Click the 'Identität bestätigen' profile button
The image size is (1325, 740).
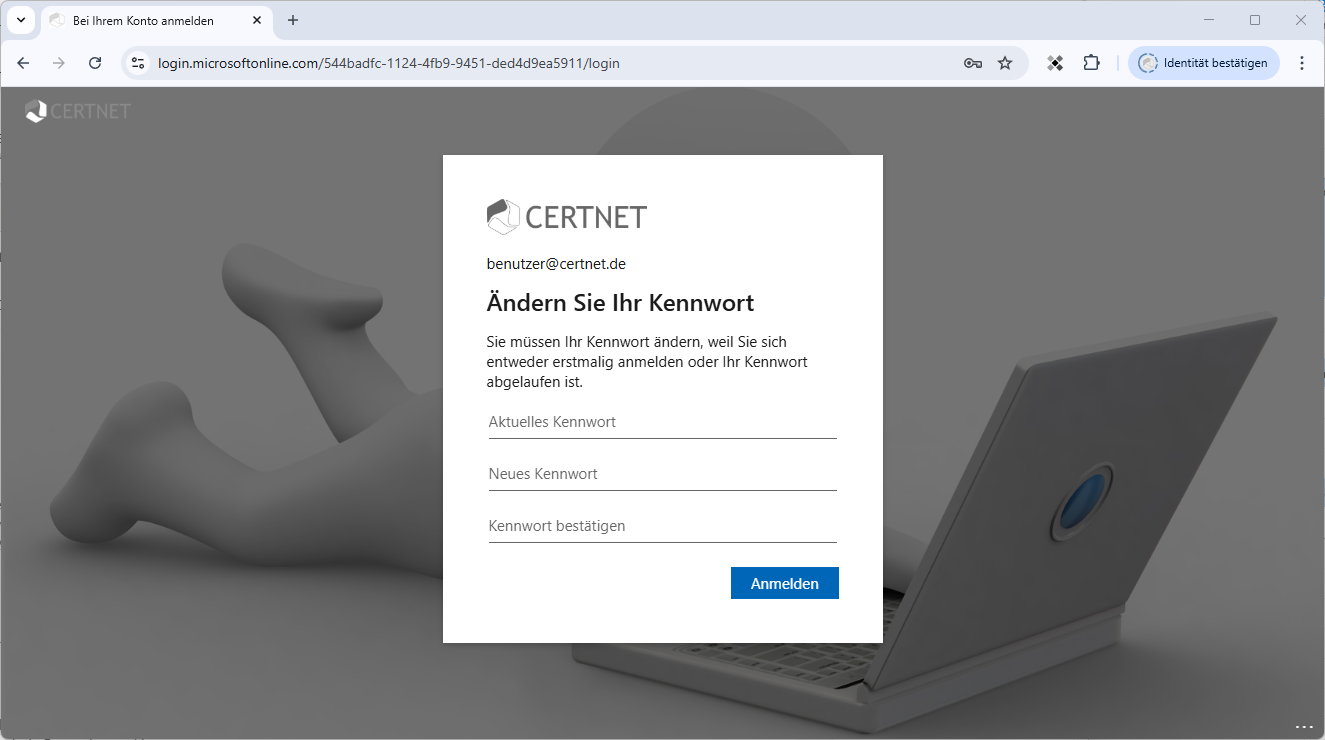1203,63
